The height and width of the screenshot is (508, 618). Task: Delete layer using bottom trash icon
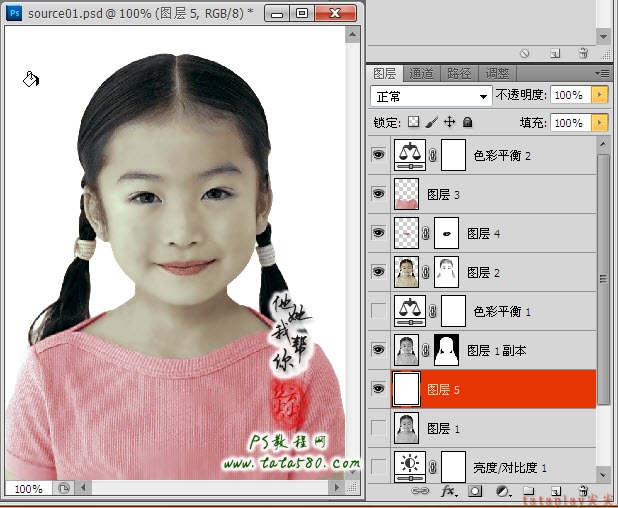pyautogui.click(x=583, y=491)
